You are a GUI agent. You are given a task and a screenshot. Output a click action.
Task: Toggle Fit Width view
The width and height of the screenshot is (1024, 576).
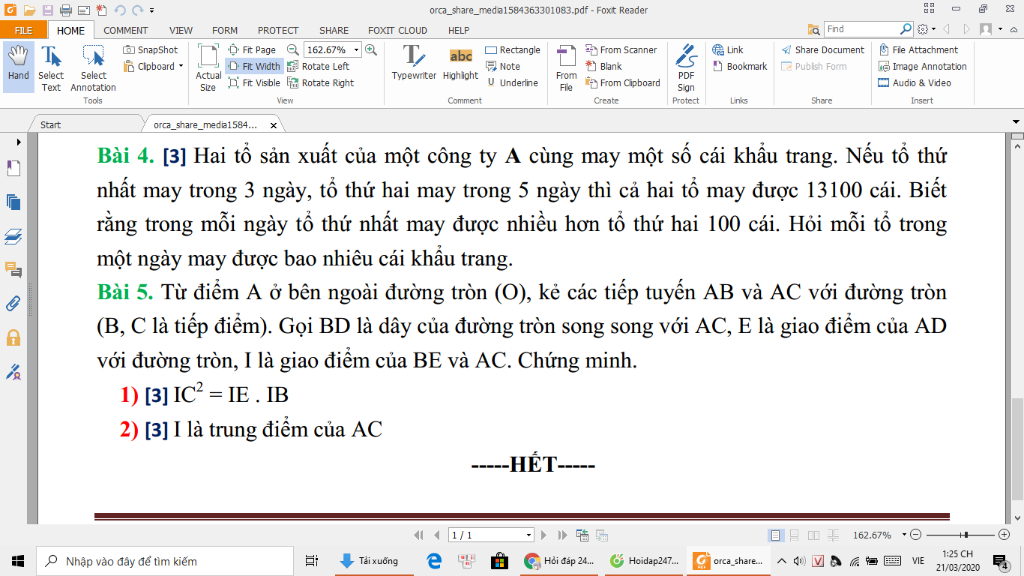point(254,66)
